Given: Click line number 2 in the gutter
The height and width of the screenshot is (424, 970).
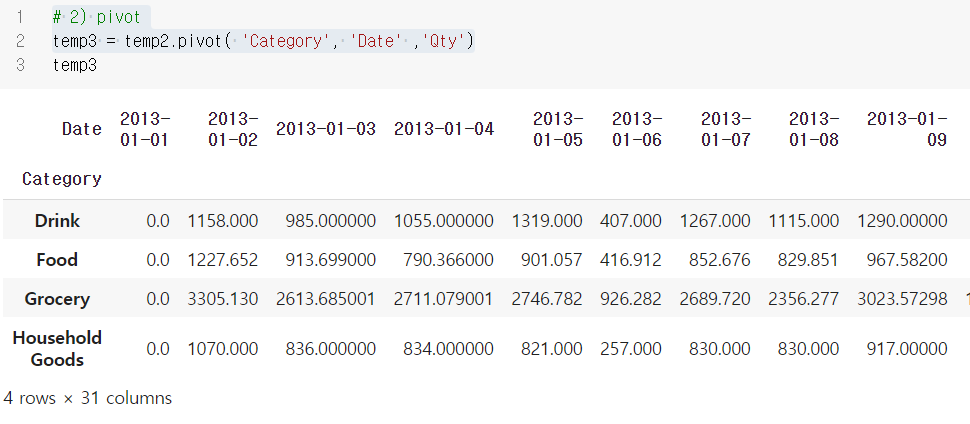Looking at the screenshot, I should 20,41.
